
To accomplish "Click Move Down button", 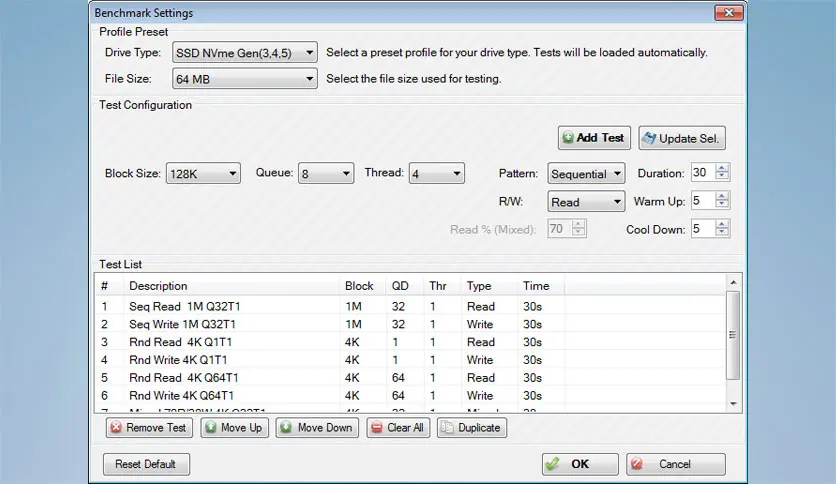I will pyautogui.click(x=317, y=427).
